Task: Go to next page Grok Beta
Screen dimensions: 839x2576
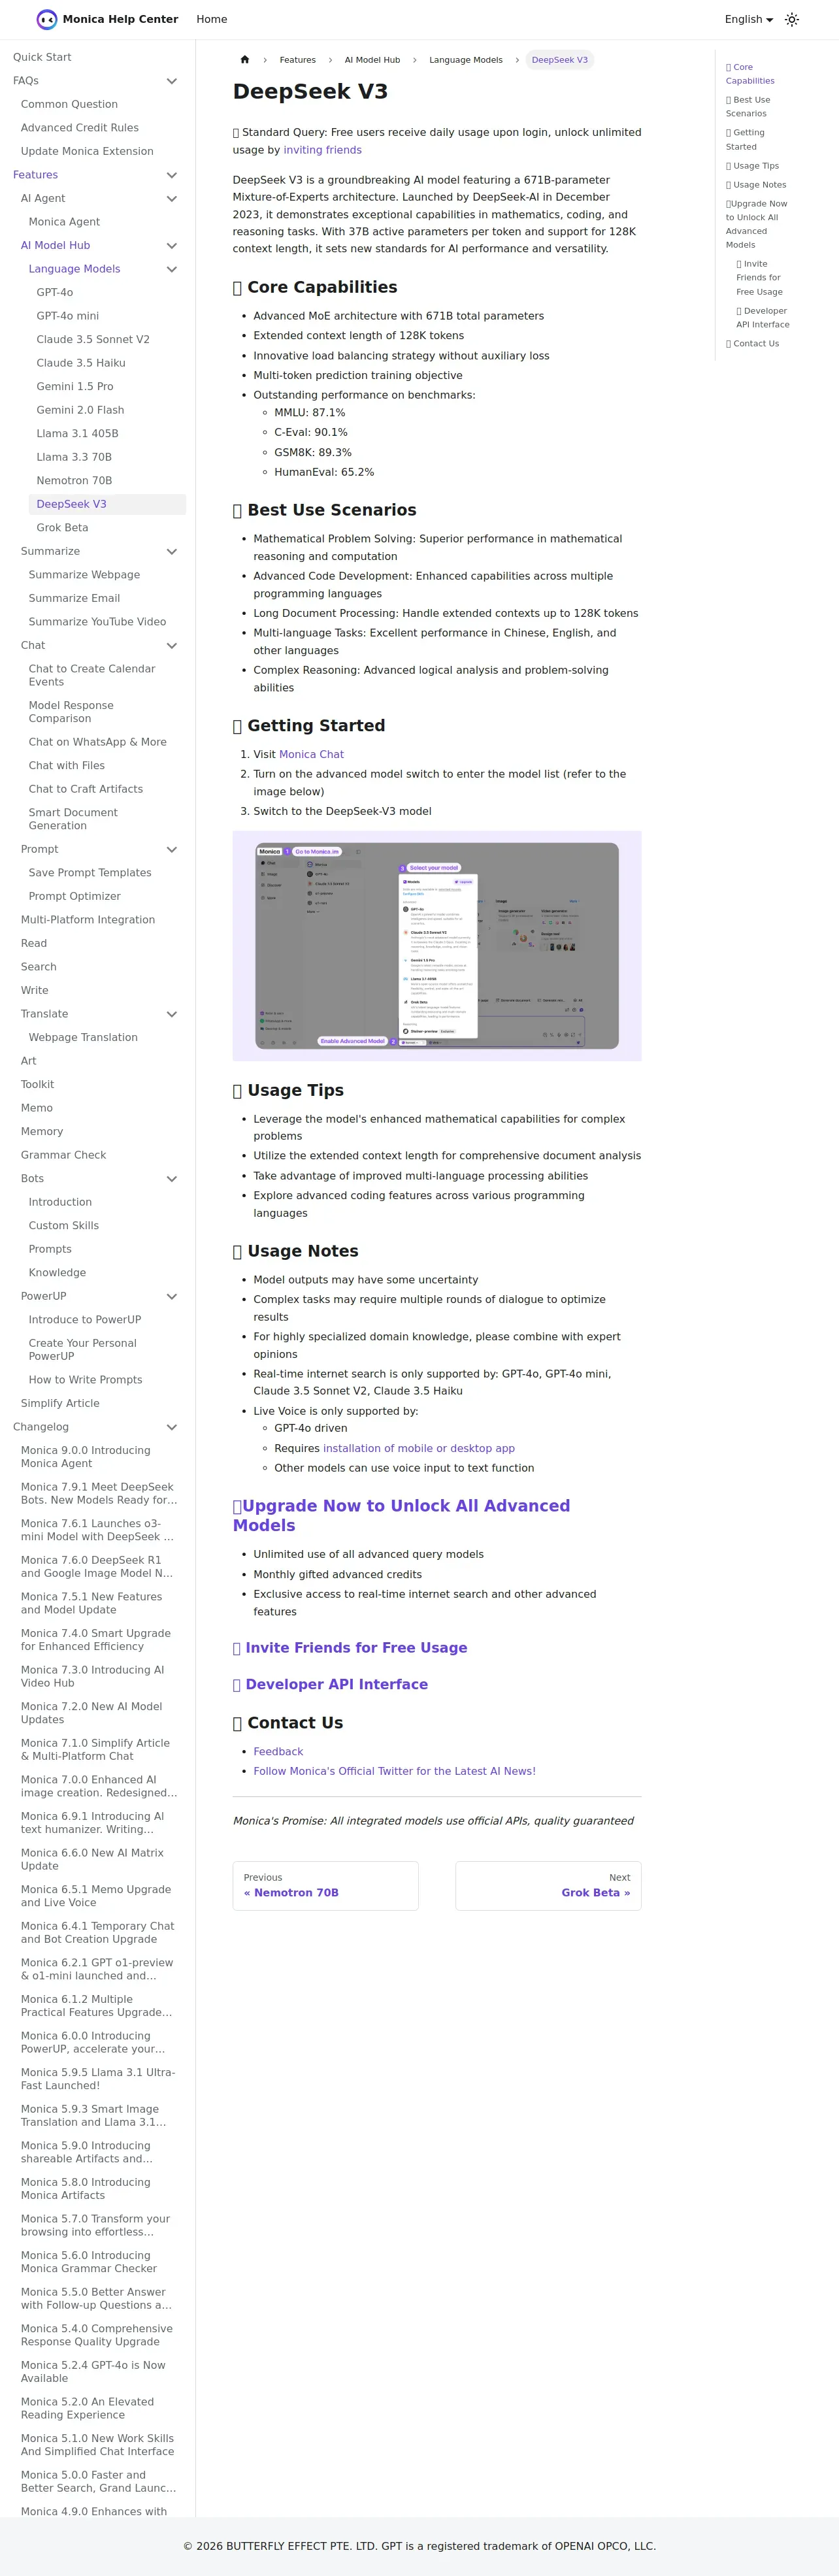Action: click(548, 1886)
